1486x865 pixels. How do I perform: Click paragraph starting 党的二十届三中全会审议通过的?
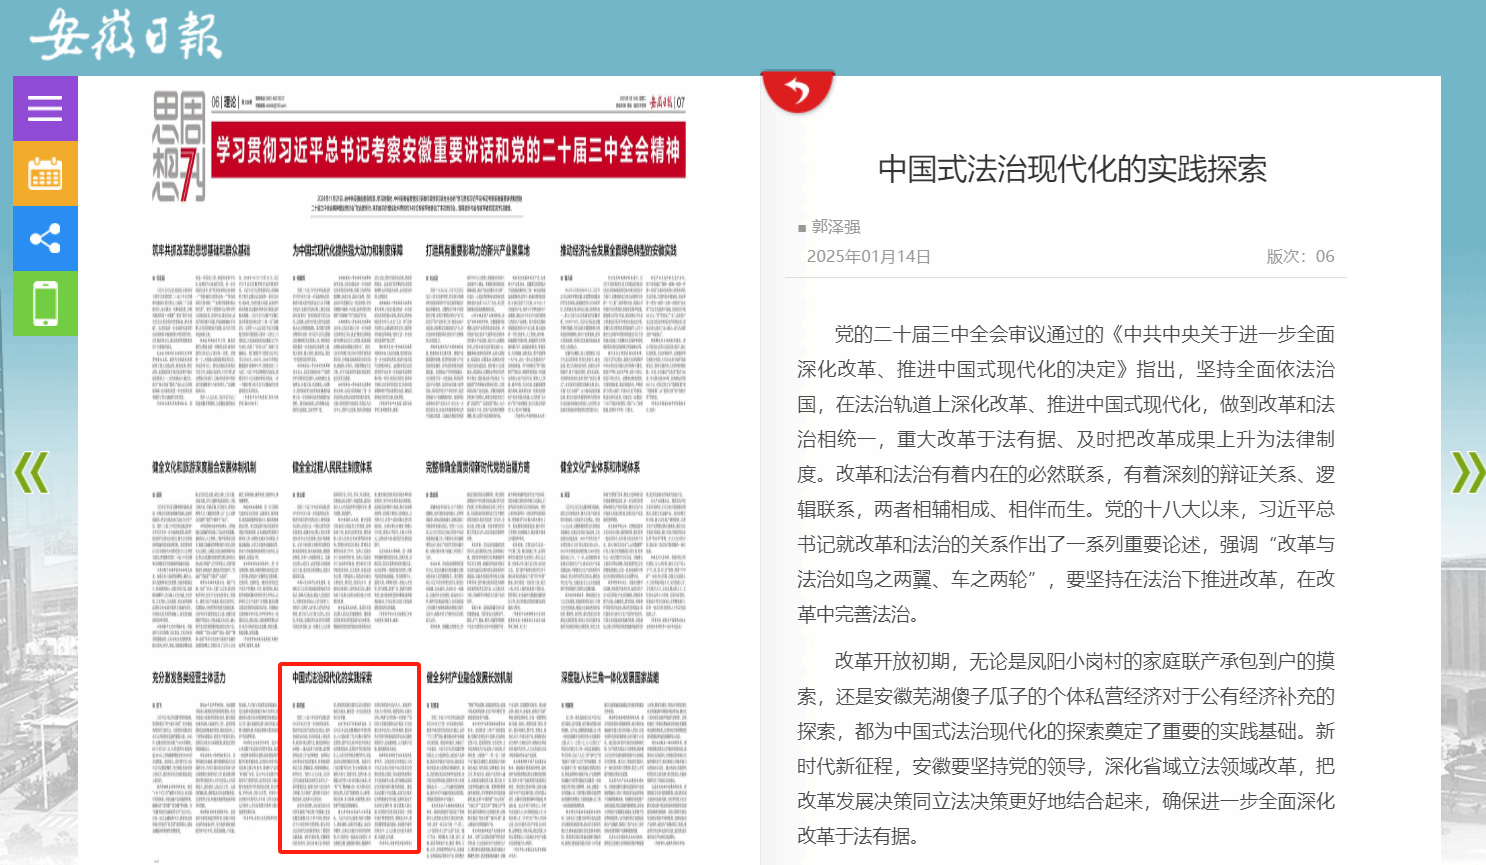pyautogui.click(x=1066, y=474)
